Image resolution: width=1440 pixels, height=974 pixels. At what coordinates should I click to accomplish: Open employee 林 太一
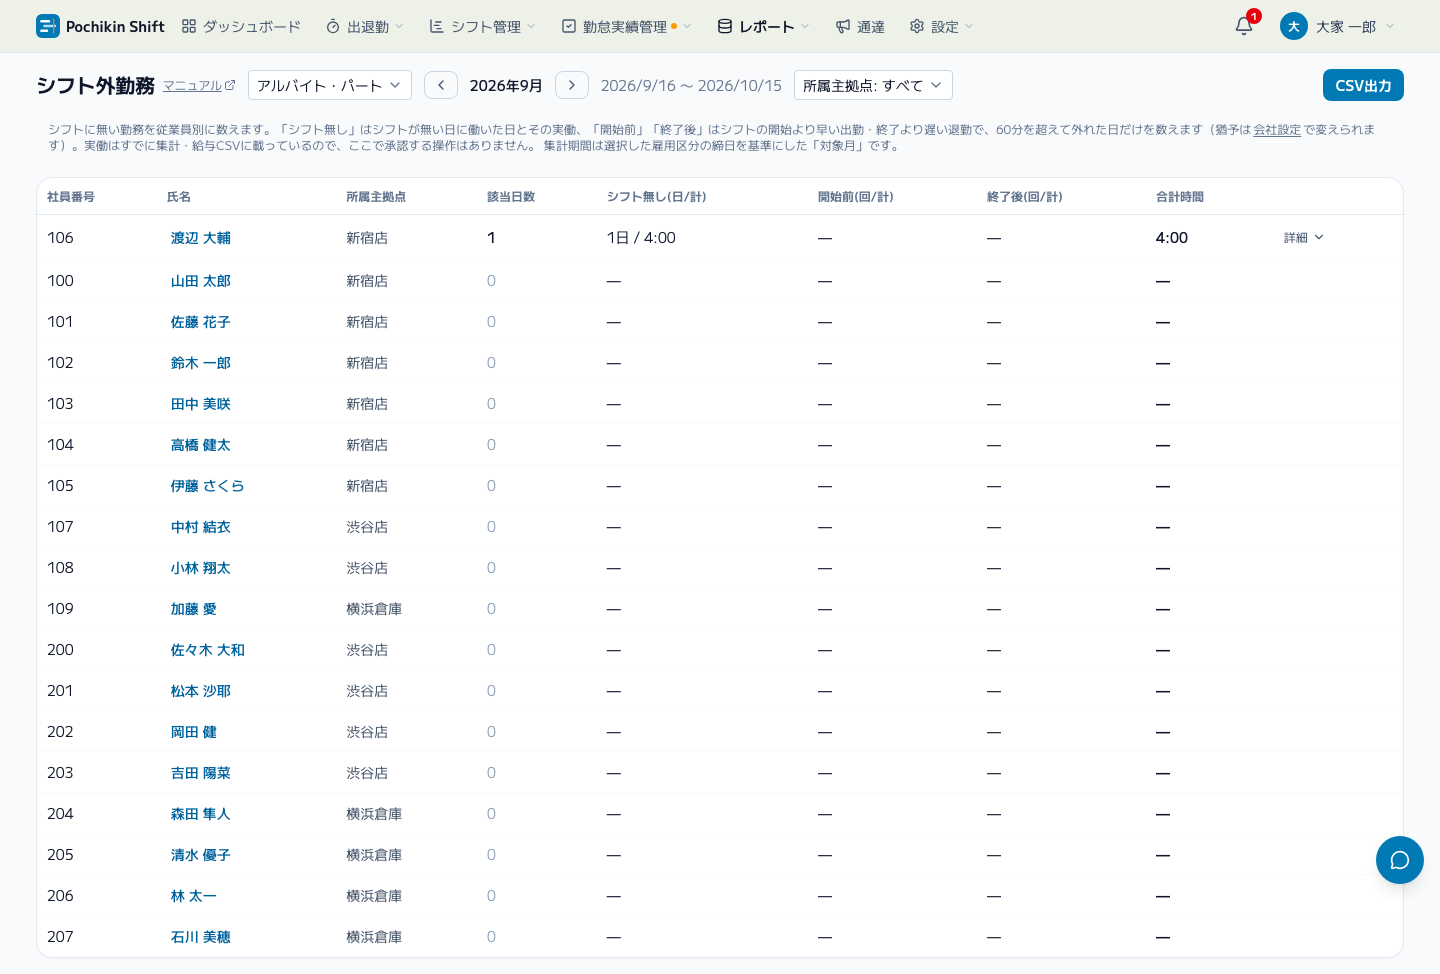point(194,896)
